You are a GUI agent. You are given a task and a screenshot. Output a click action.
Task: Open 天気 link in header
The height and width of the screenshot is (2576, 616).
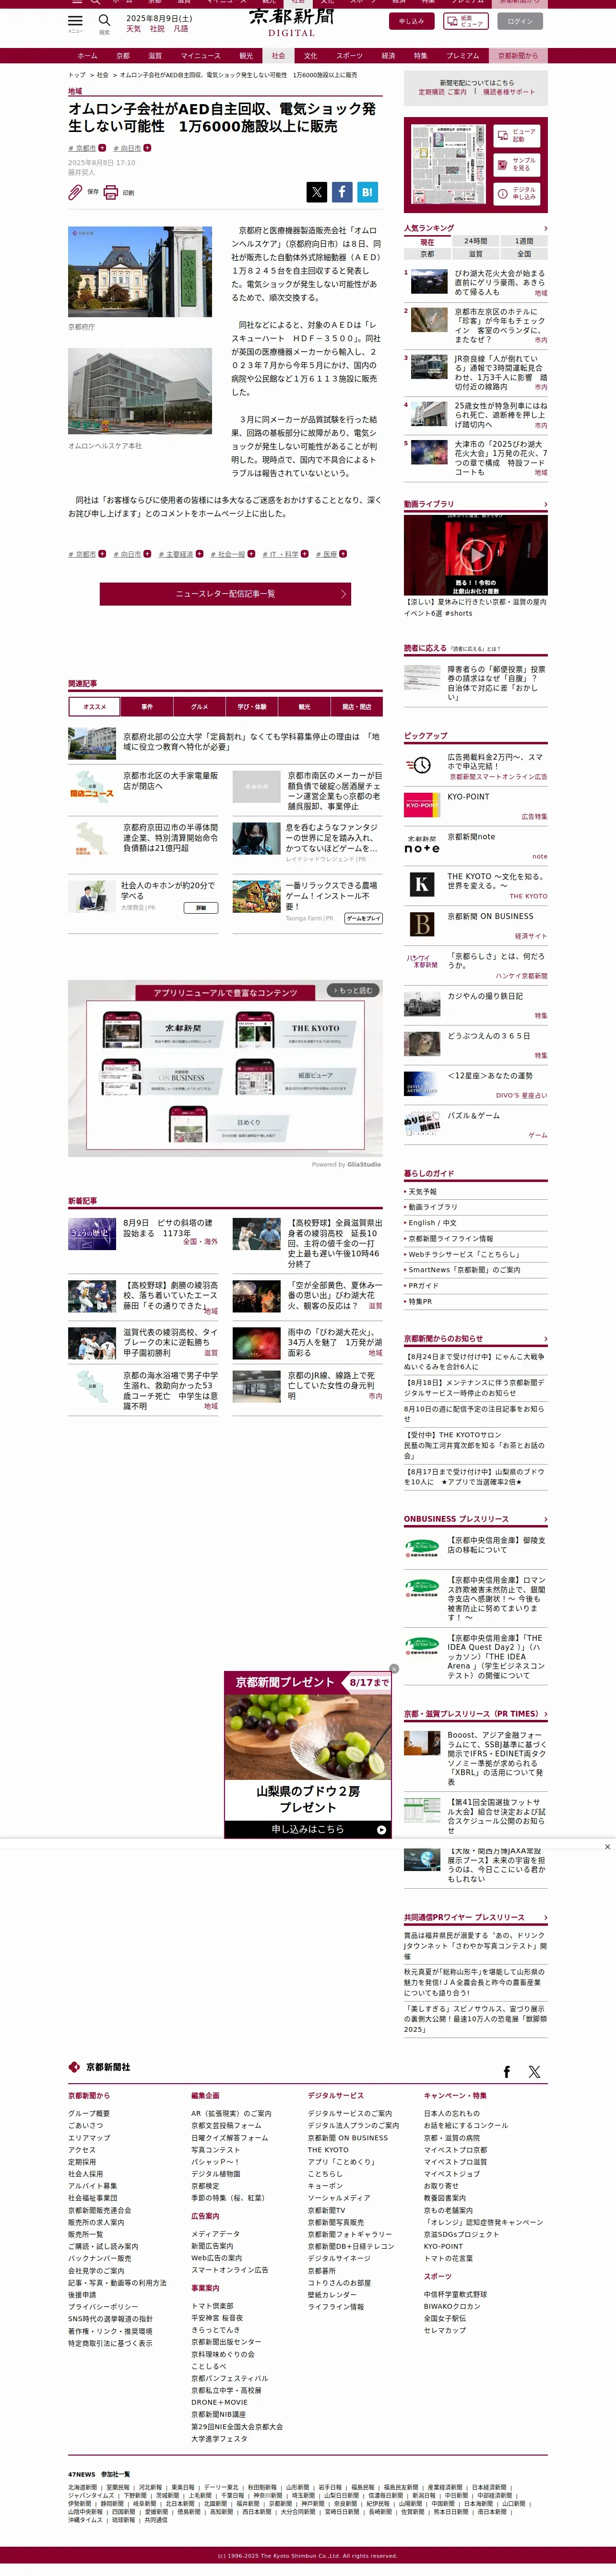point(133,28)
